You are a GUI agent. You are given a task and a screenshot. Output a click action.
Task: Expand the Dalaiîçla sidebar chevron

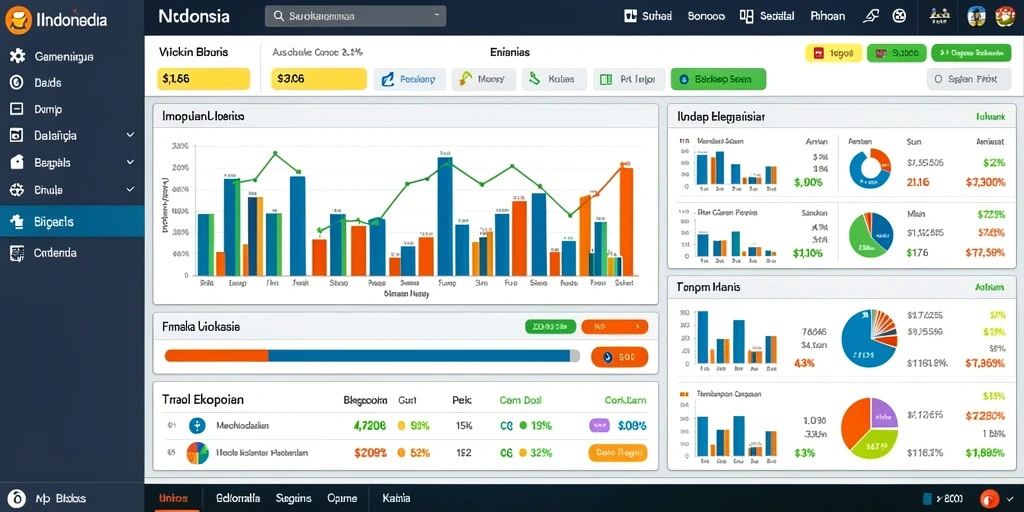130,135
